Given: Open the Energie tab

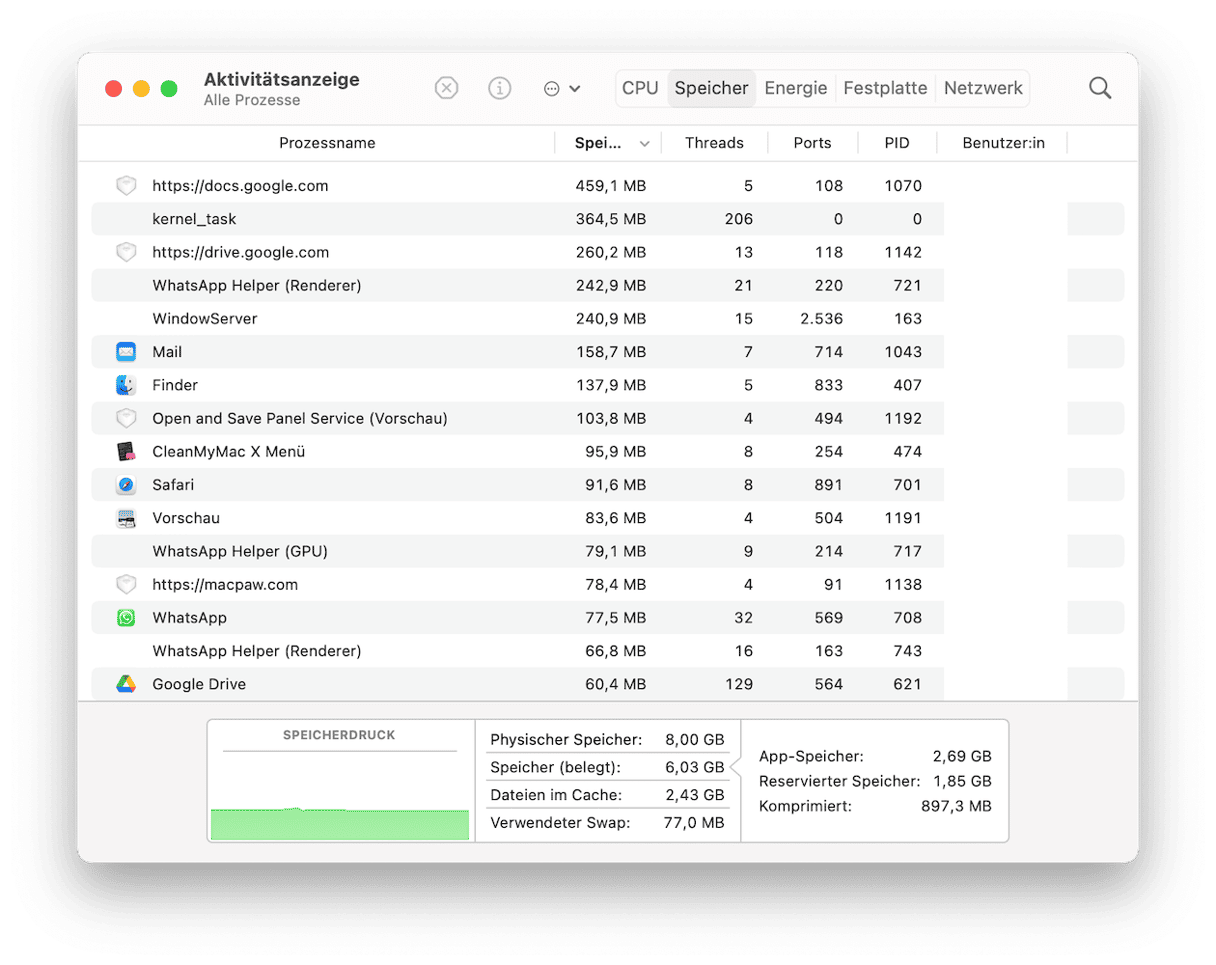Looking at the screenshot, I should [796, 88].
